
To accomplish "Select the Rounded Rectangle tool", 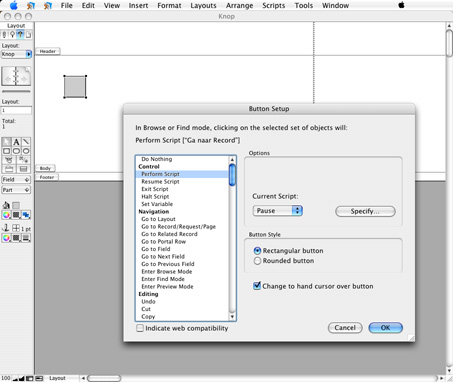I will click(16, 151).
